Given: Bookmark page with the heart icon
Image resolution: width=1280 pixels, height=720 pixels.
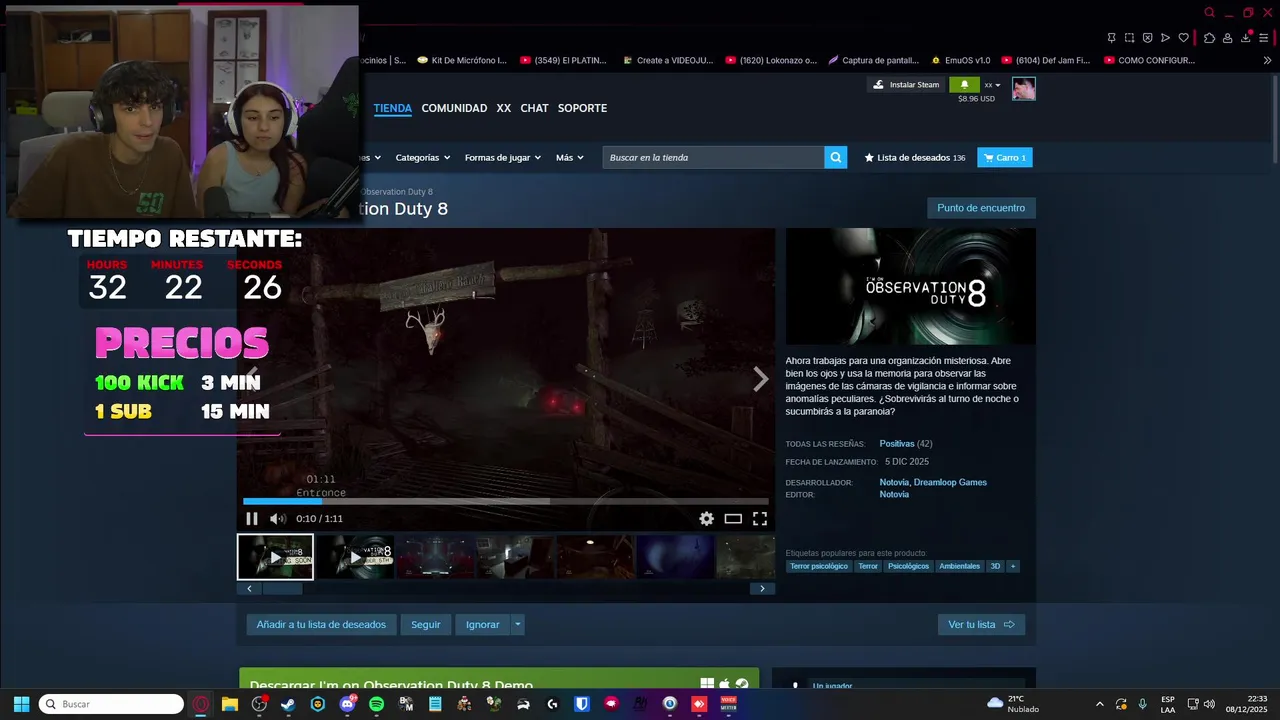Looking at the screenshot, I should [1183, 38].
